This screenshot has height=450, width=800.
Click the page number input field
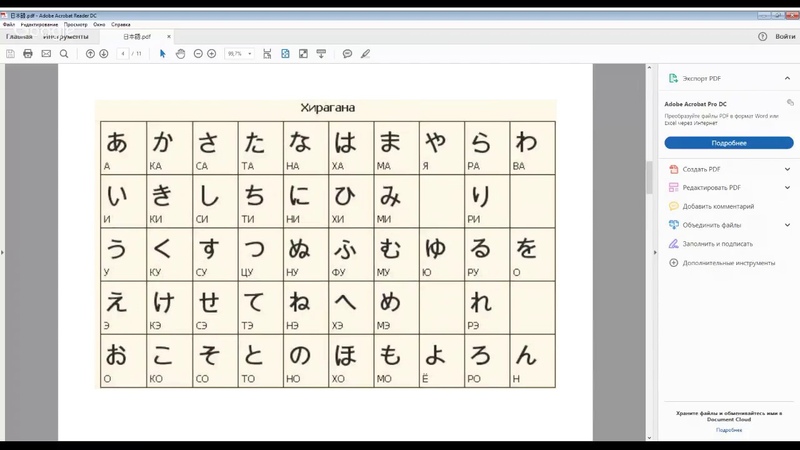pyautogui.click(x=123, y=54)
